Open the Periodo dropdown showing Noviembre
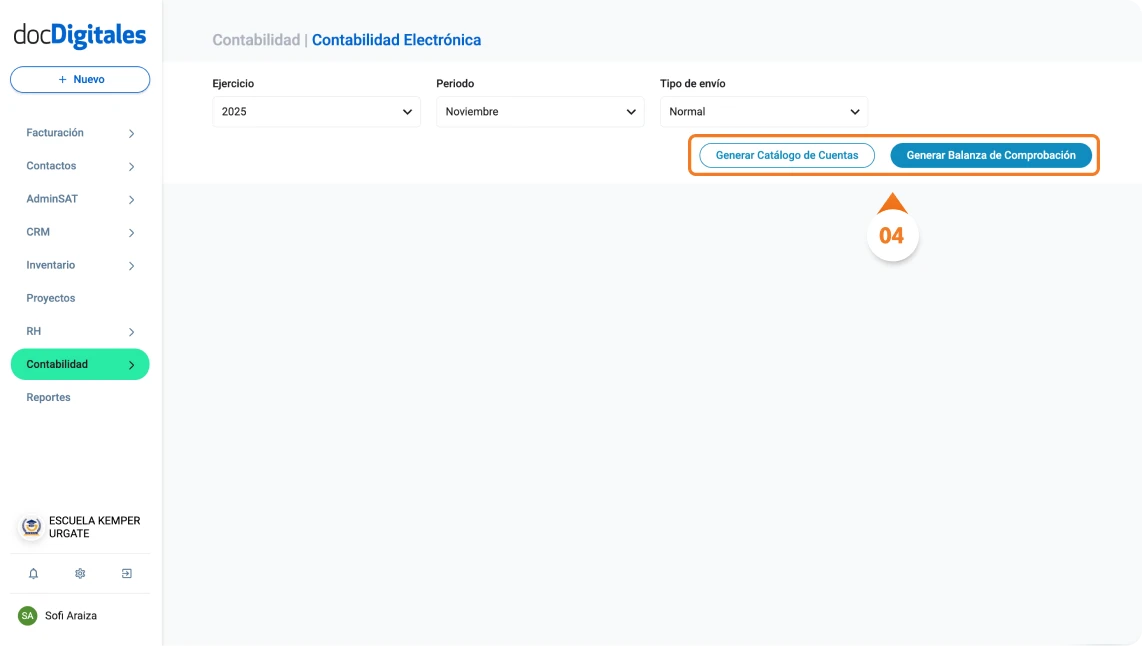This screenshot has width=1142, height=646. (x=539, y=112)
